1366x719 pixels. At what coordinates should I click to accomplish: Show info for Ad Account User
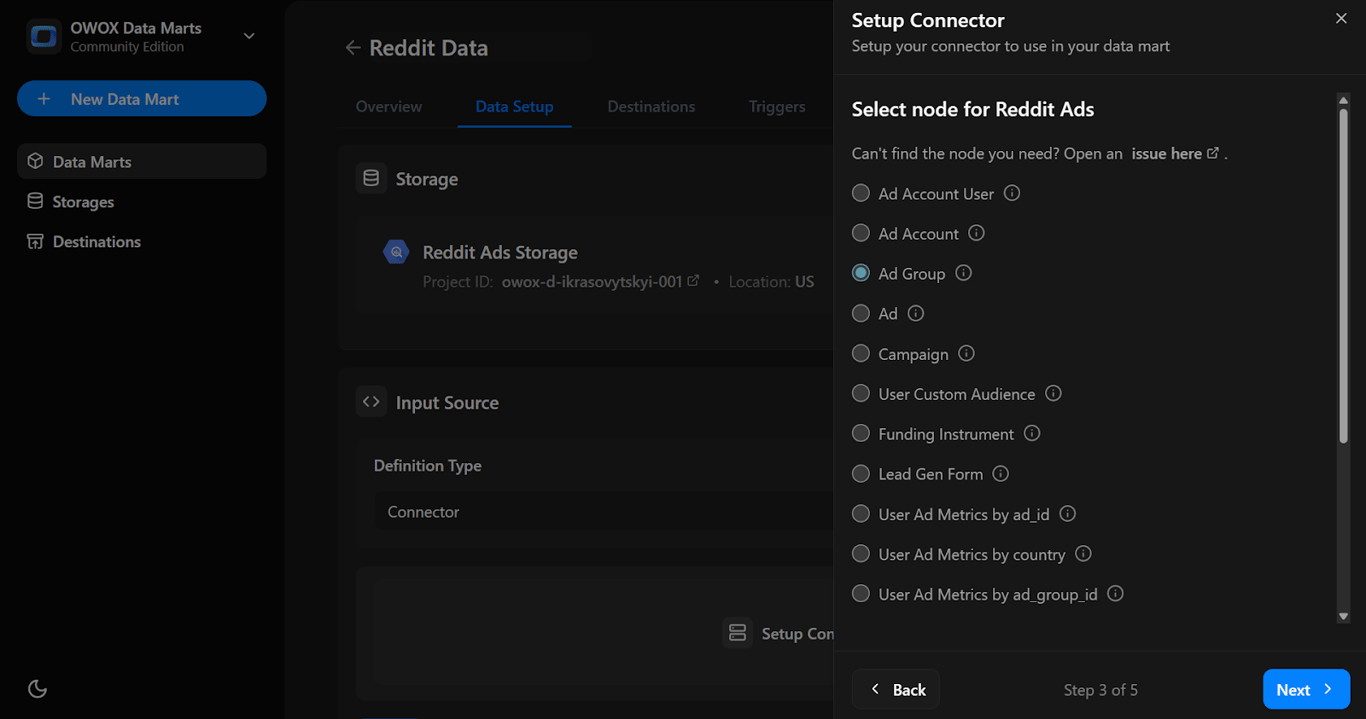(x=1012, y=193)
